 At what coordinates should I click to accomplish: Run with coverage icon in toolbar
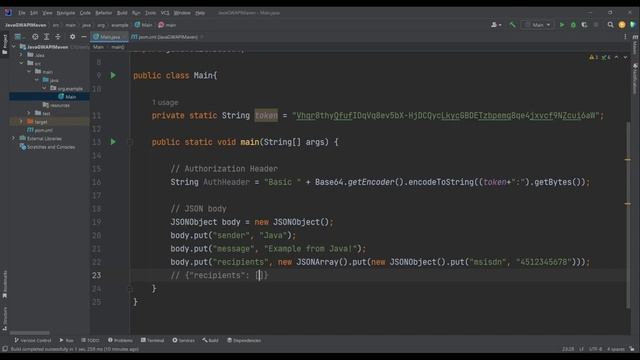584,25
